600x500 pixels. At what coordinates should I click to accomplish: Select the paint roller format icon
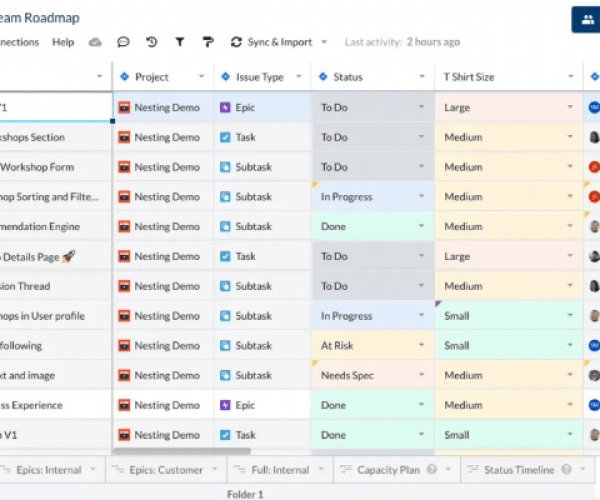208,42
